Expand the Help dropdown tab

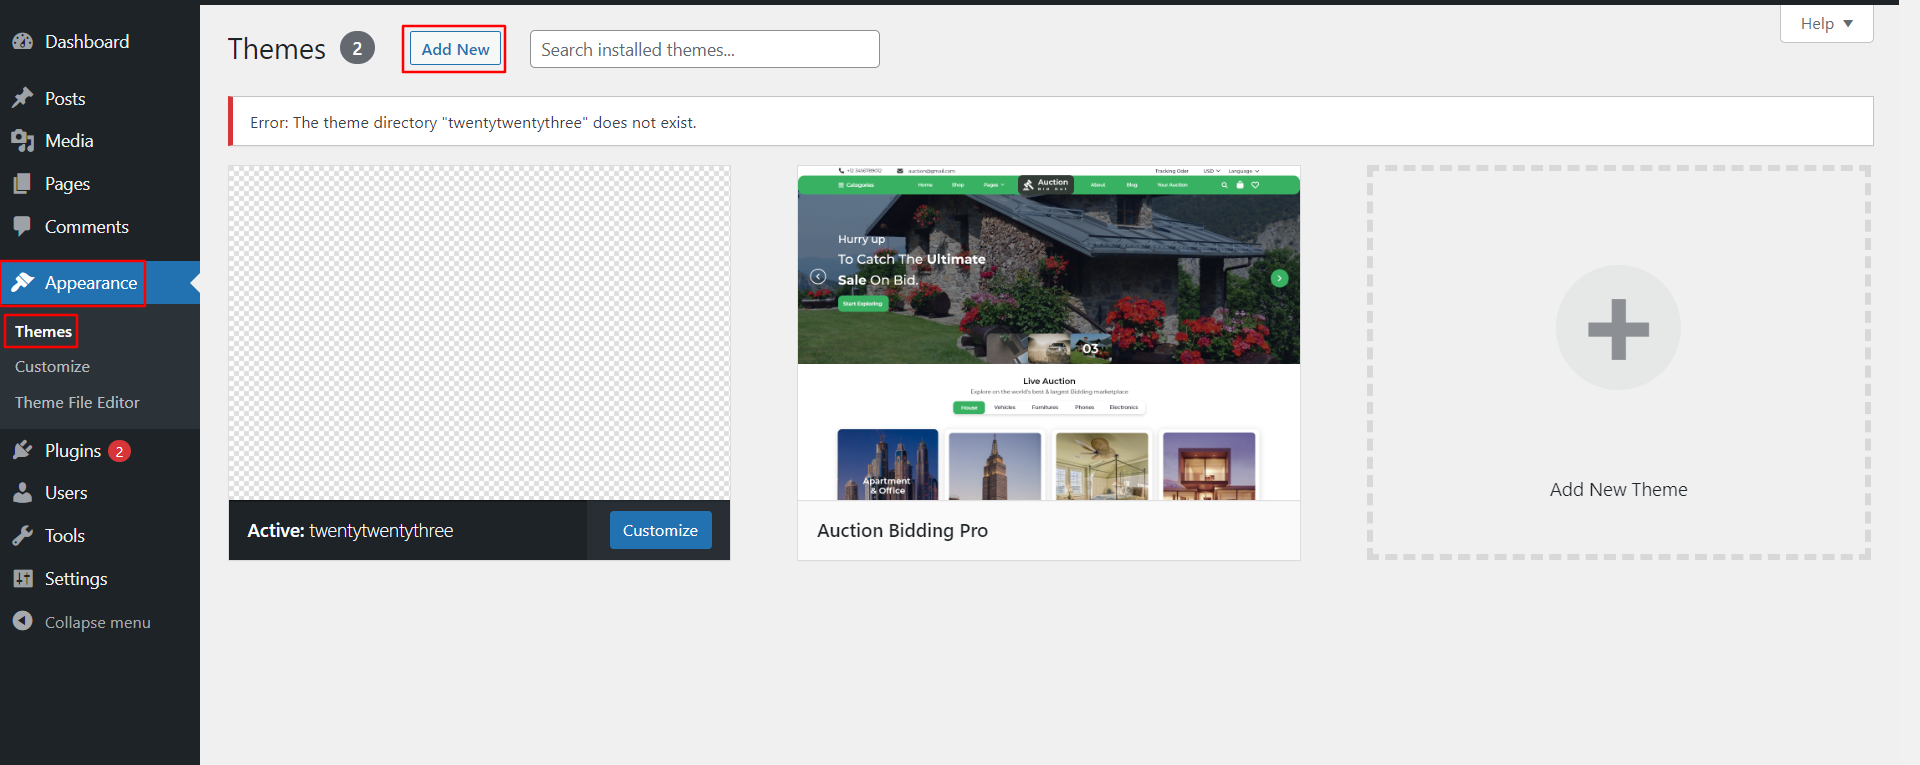coord(1826,24)
